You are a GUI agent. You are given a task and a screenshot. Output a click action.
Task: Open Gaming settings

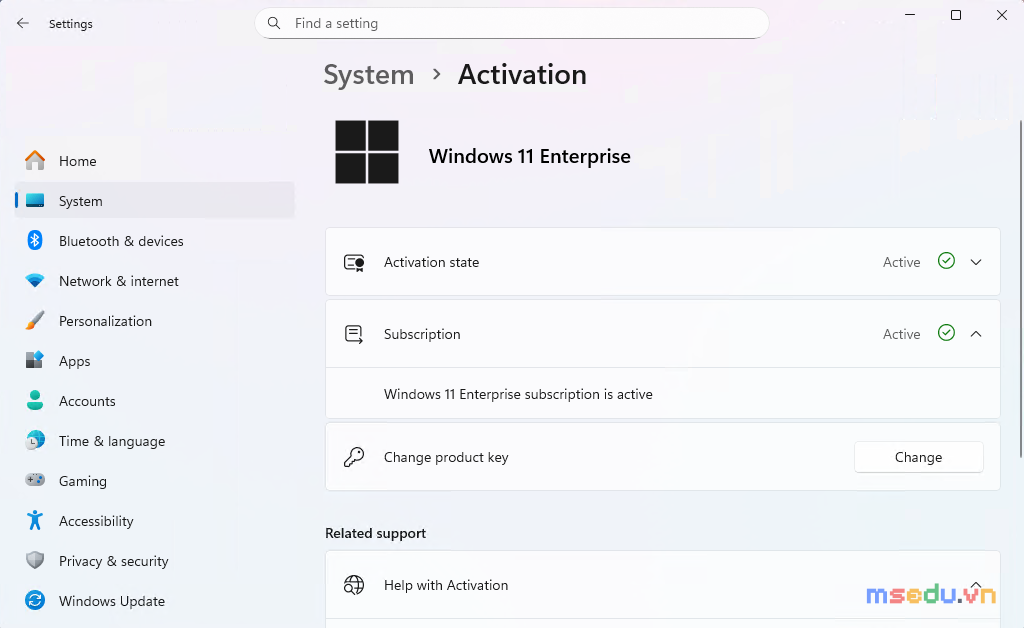pyautogui.click(x=155, y=481)
